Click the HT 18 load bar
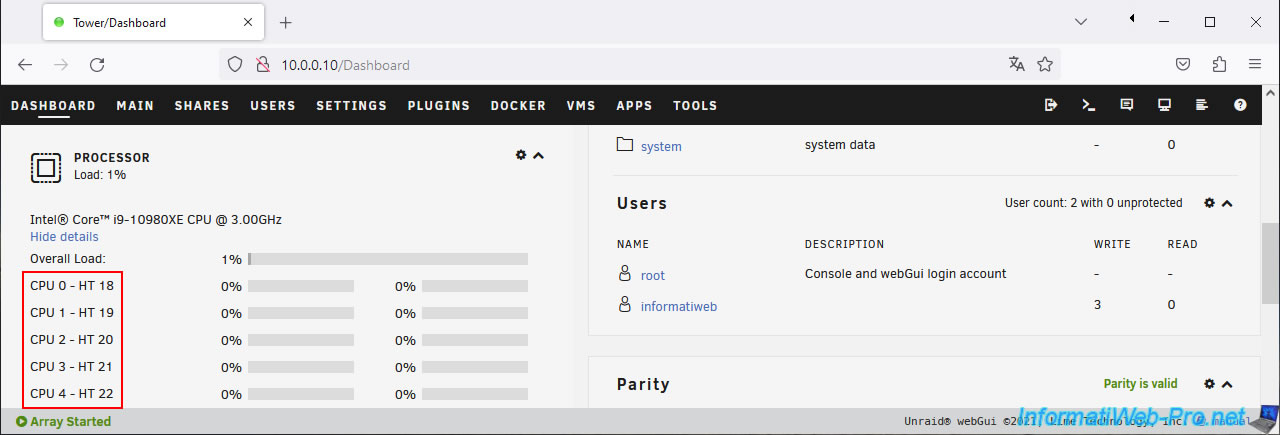The height and width of the screenshot is (435, 1280). 475,286
